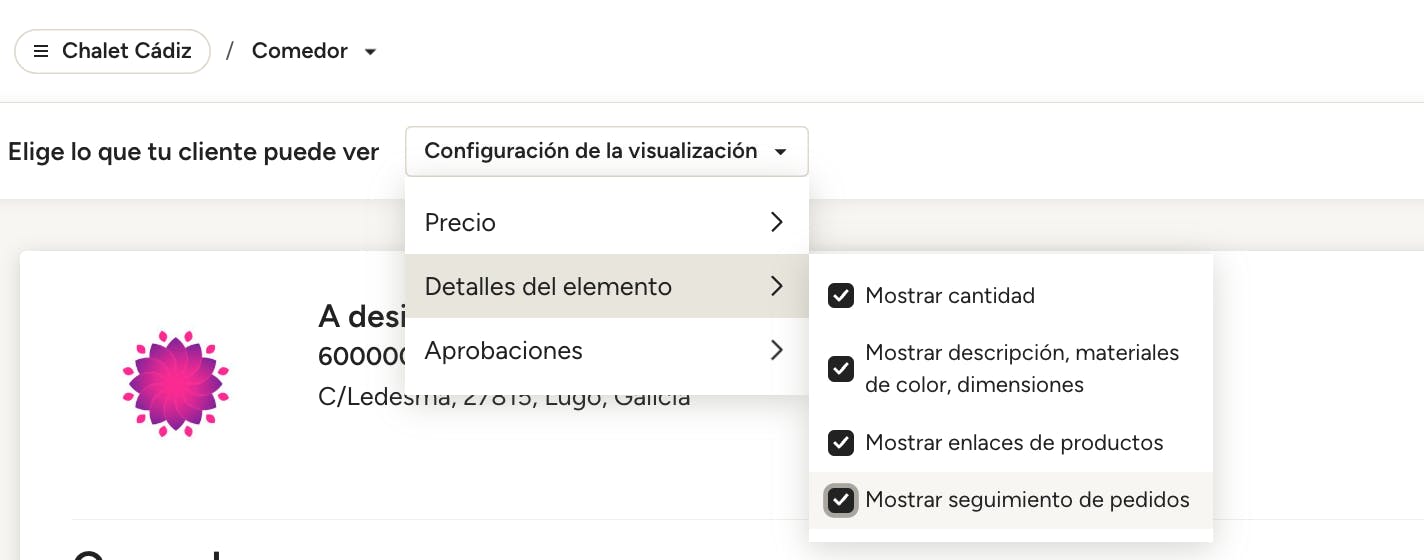Image resolution: width=1424 pixels, height=560 pixels.
Task: Select Precio menu item
Action: pyautogui.click(x=460, y=222)
